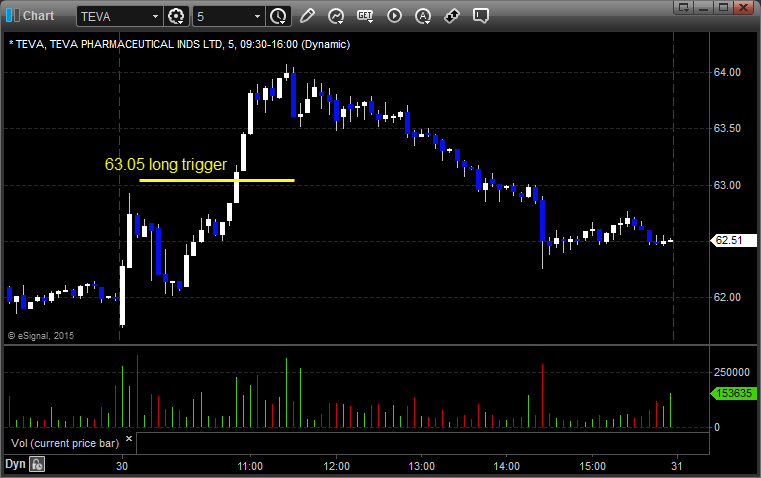
Task: Open the studies indicator menu
Action: [x=336, y=16]
